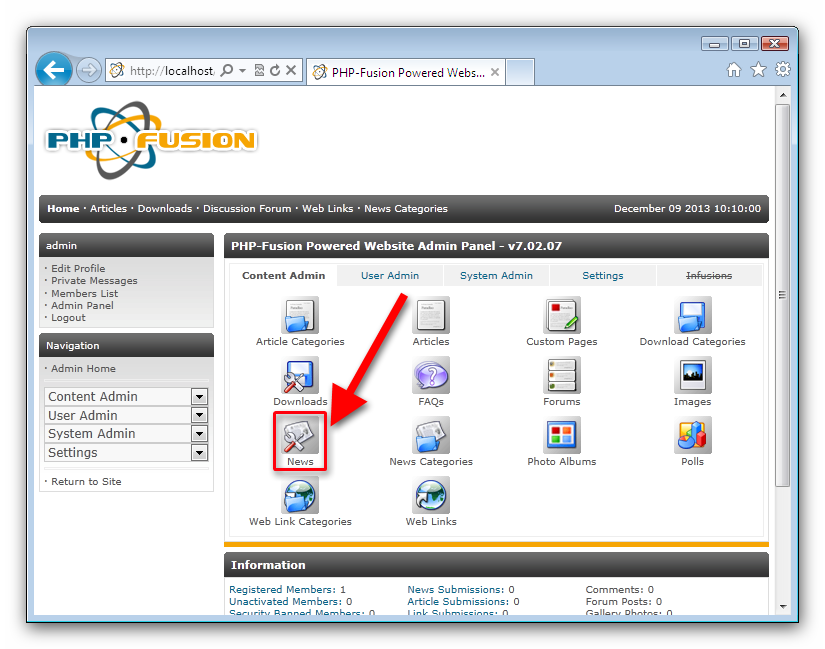The width and height of the screenshot is (825, 649).
Task: Open the Web Links globe icon
Action: tap(431, 497)
